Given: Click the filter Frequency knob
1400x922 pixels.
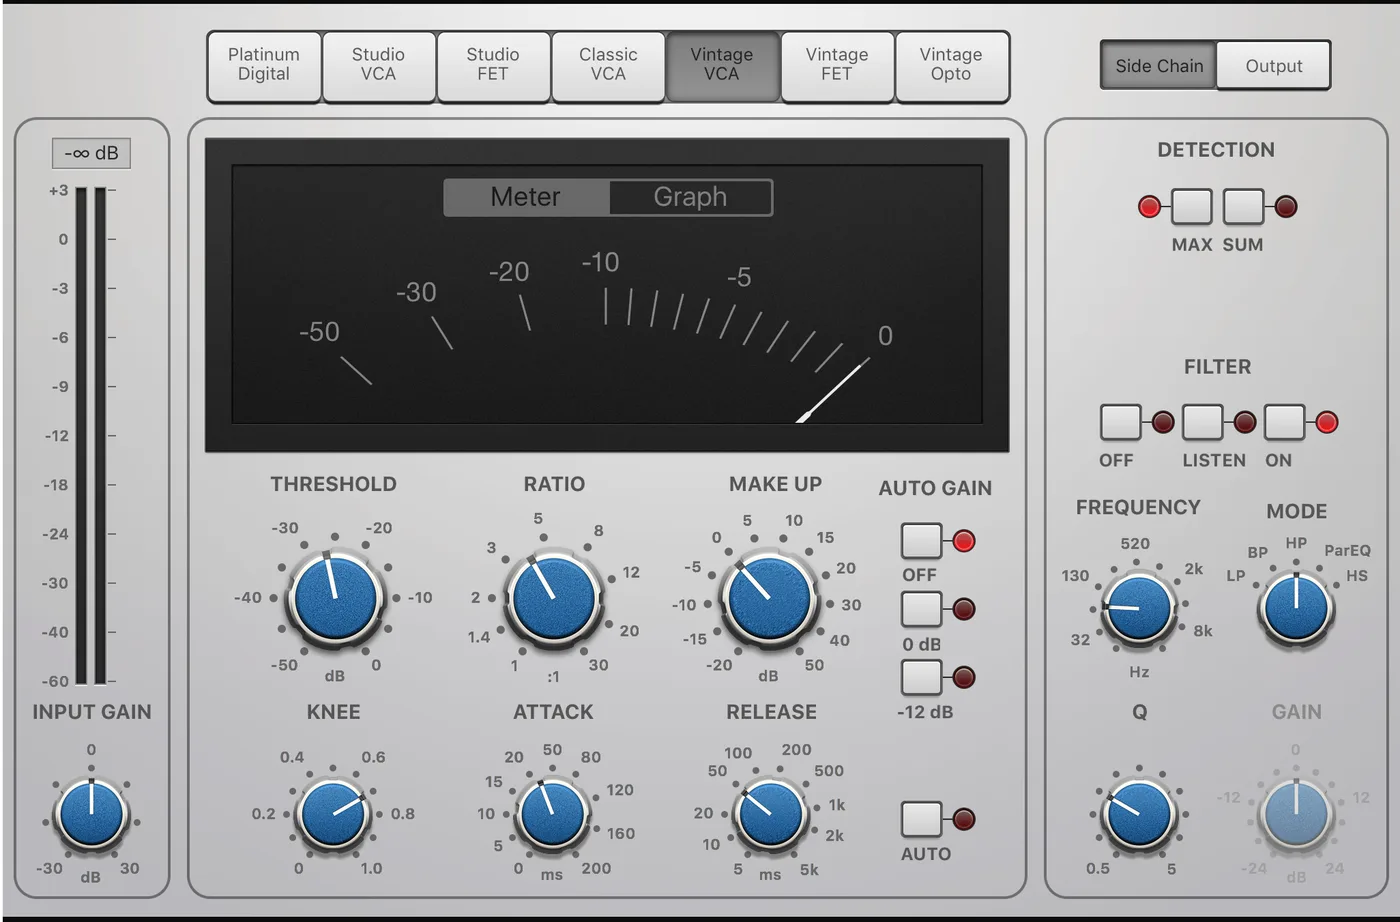Looking at the screenshot, I should coord(1138,609).
